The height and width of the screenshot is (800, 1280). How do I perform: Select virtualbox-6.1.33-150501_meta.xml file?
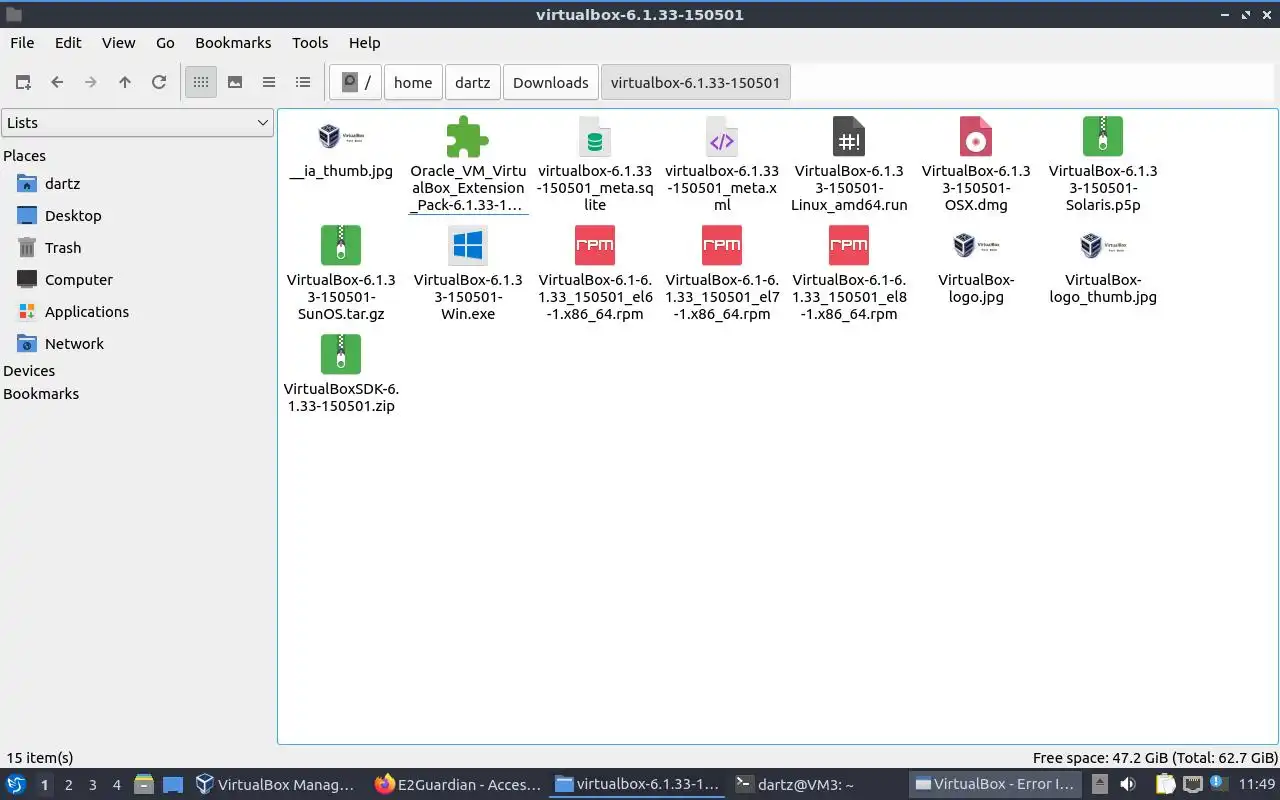point(722,165)
